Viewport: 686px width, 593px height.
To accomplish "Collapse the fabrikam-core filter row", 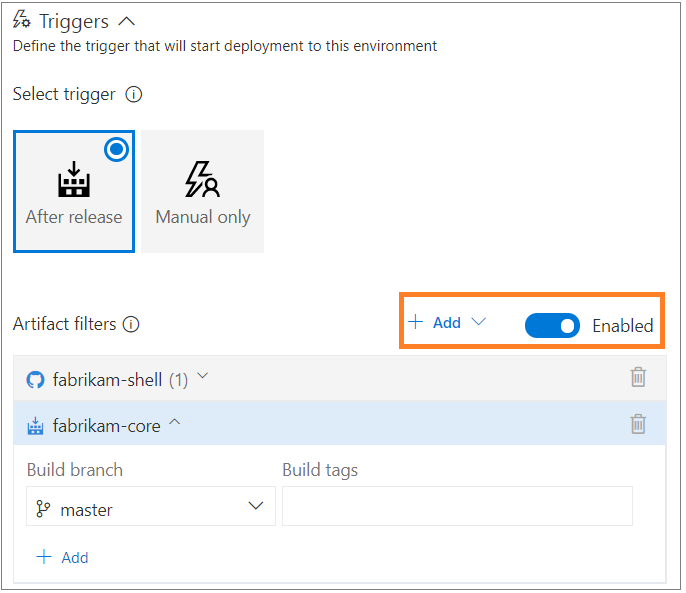I will [x=175, y=423].
